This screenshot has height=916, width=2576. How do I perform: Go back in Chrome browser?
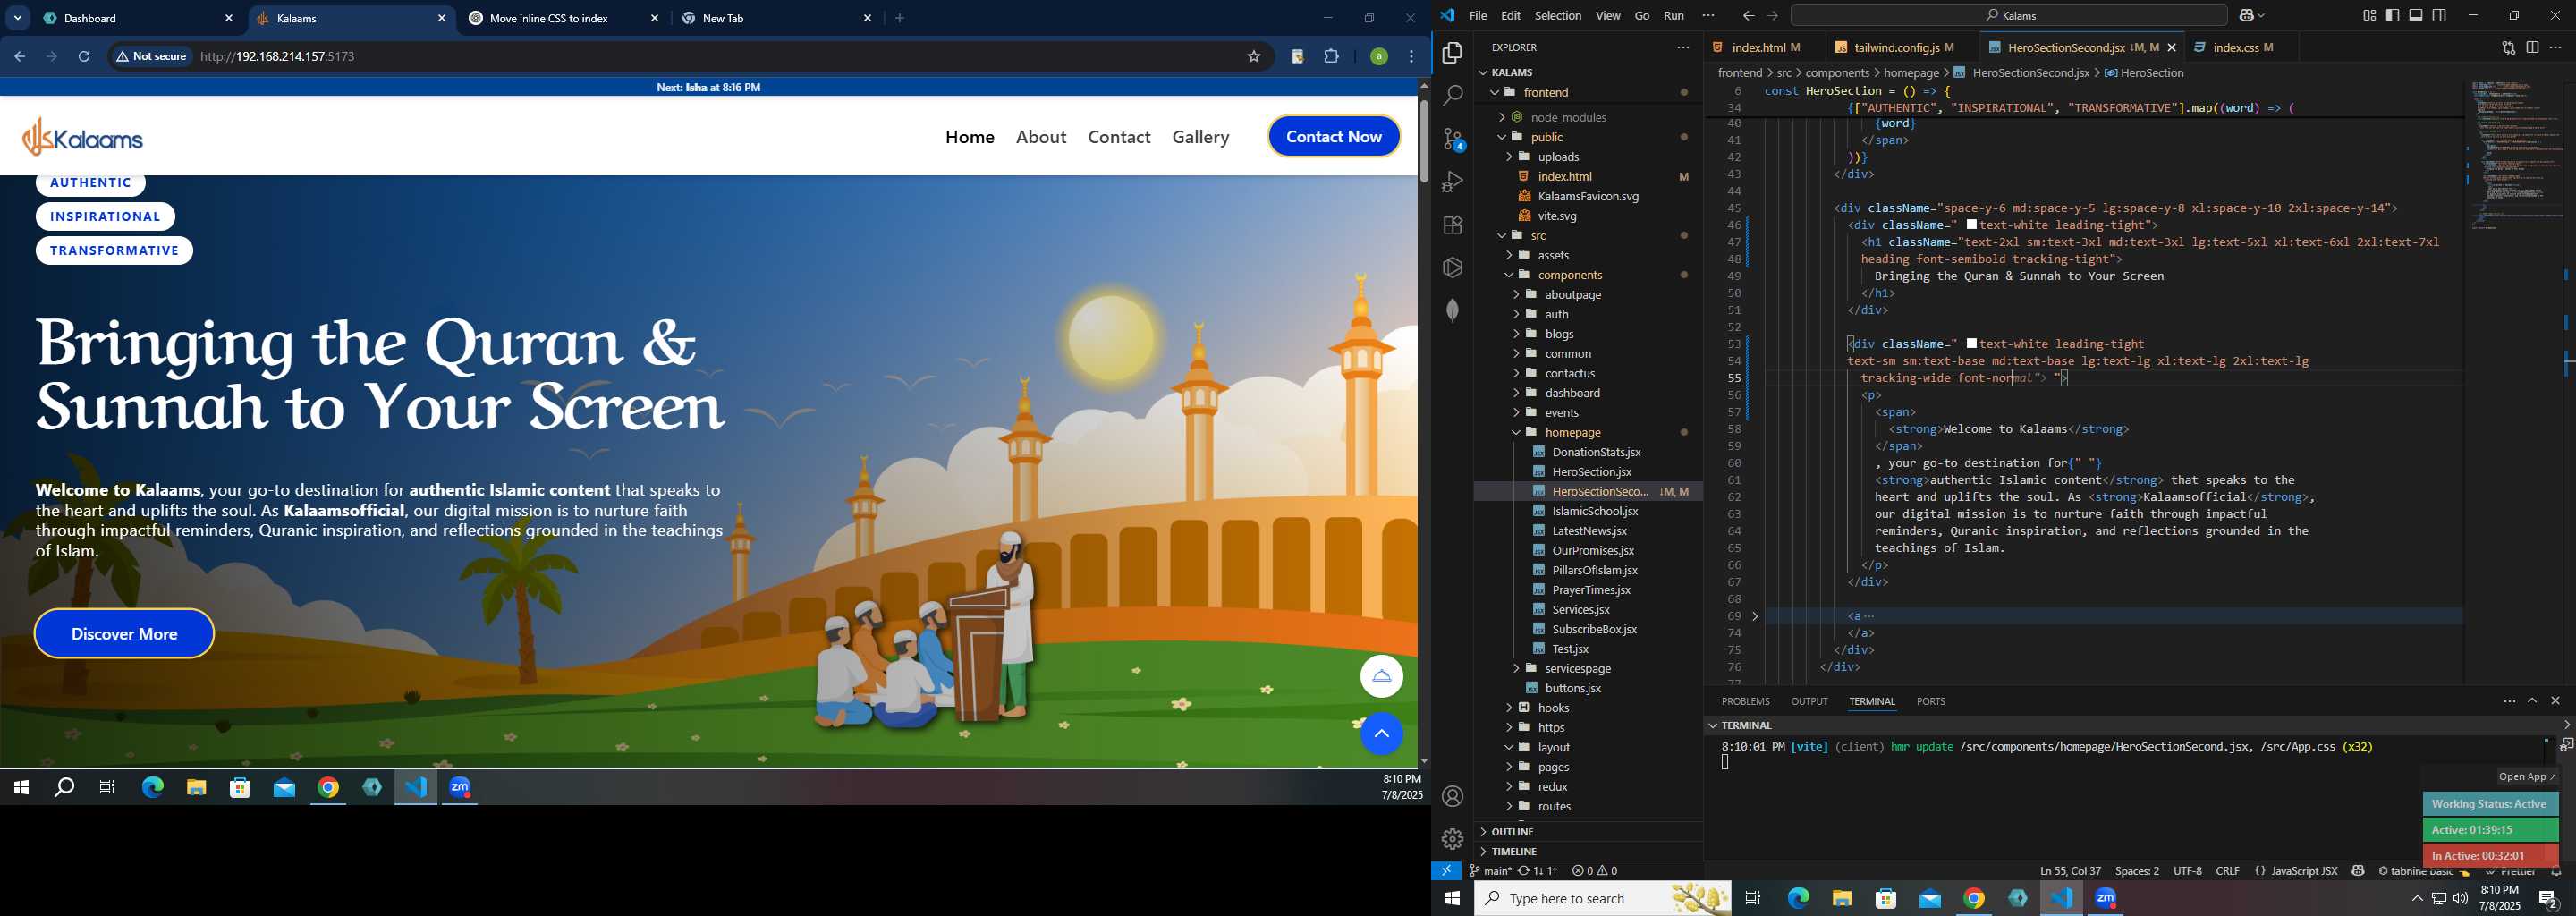pos(19,57)
